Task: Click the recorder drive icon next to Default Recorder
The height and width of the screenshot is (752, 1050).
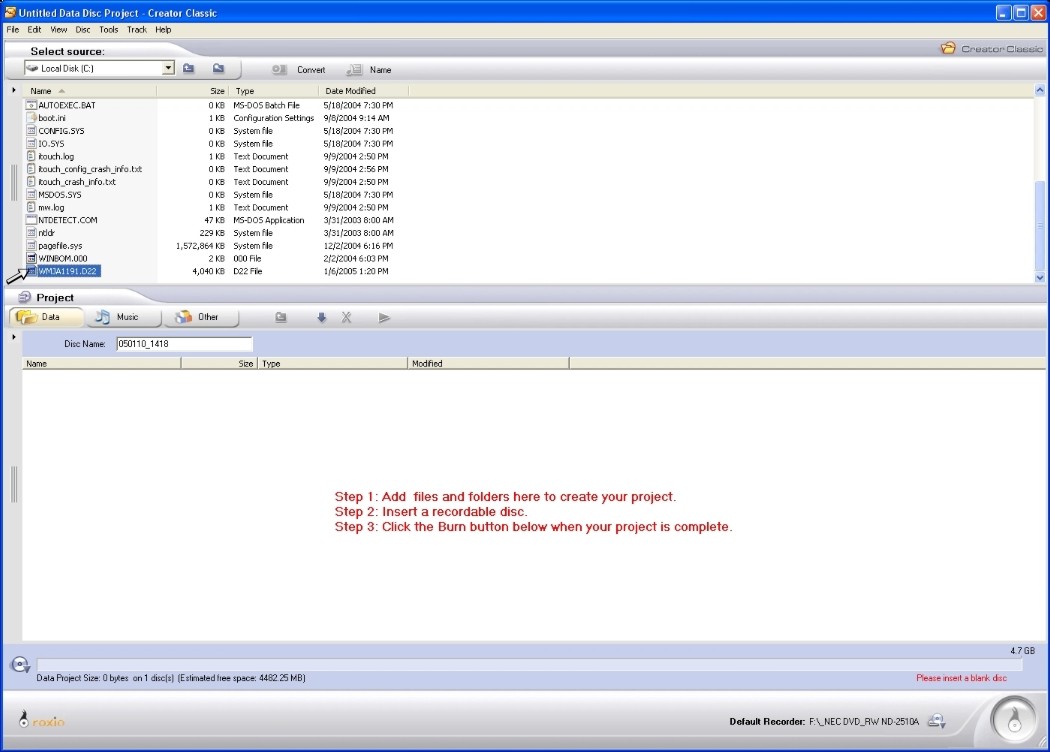Action: pos(936,721)
